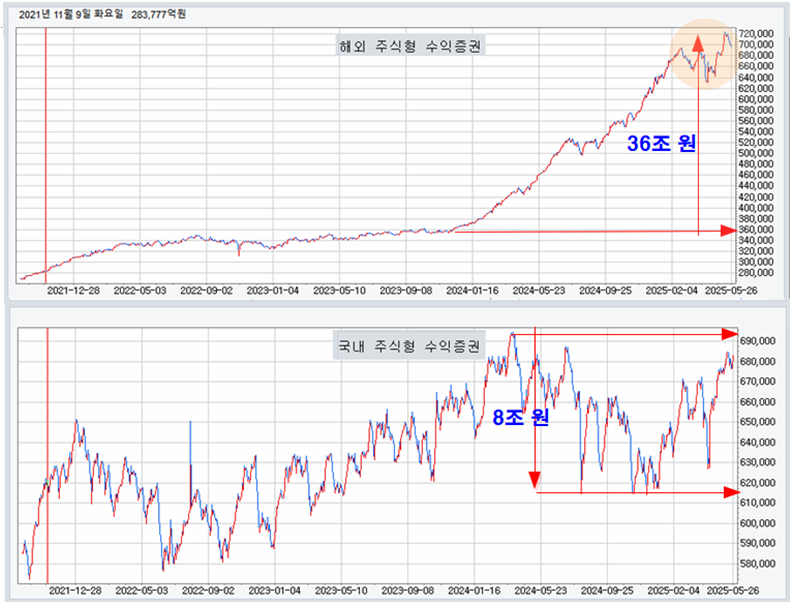
Task: Select the red vertical date cursor in overseas chart
Action: [46, 155]
